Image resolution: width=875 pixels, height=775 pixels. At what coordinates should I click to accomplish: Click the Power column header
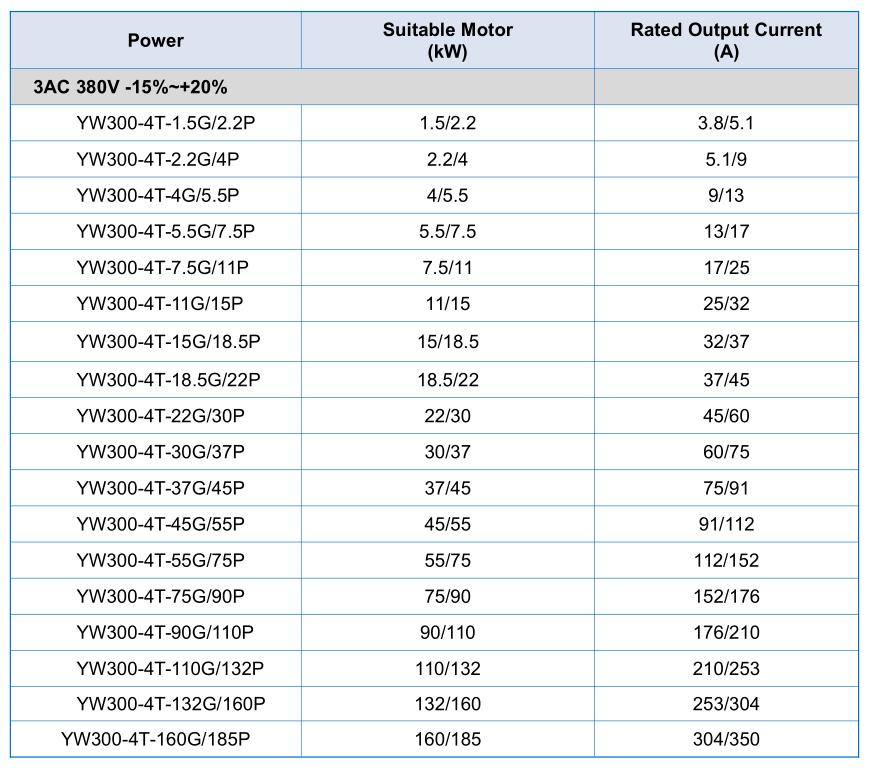pos(156,40)
